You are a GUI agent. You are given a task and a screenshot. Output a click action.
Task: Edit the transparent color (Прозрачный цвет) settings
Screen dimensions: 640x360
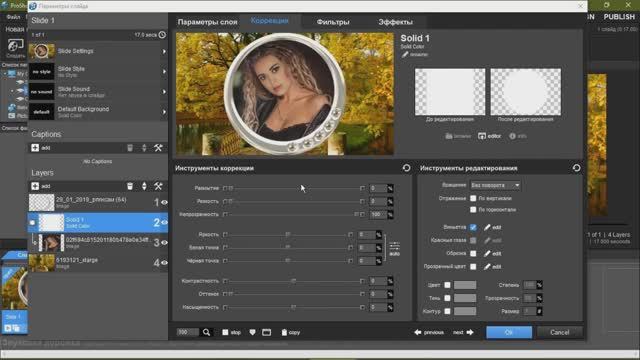pos(493,267)
